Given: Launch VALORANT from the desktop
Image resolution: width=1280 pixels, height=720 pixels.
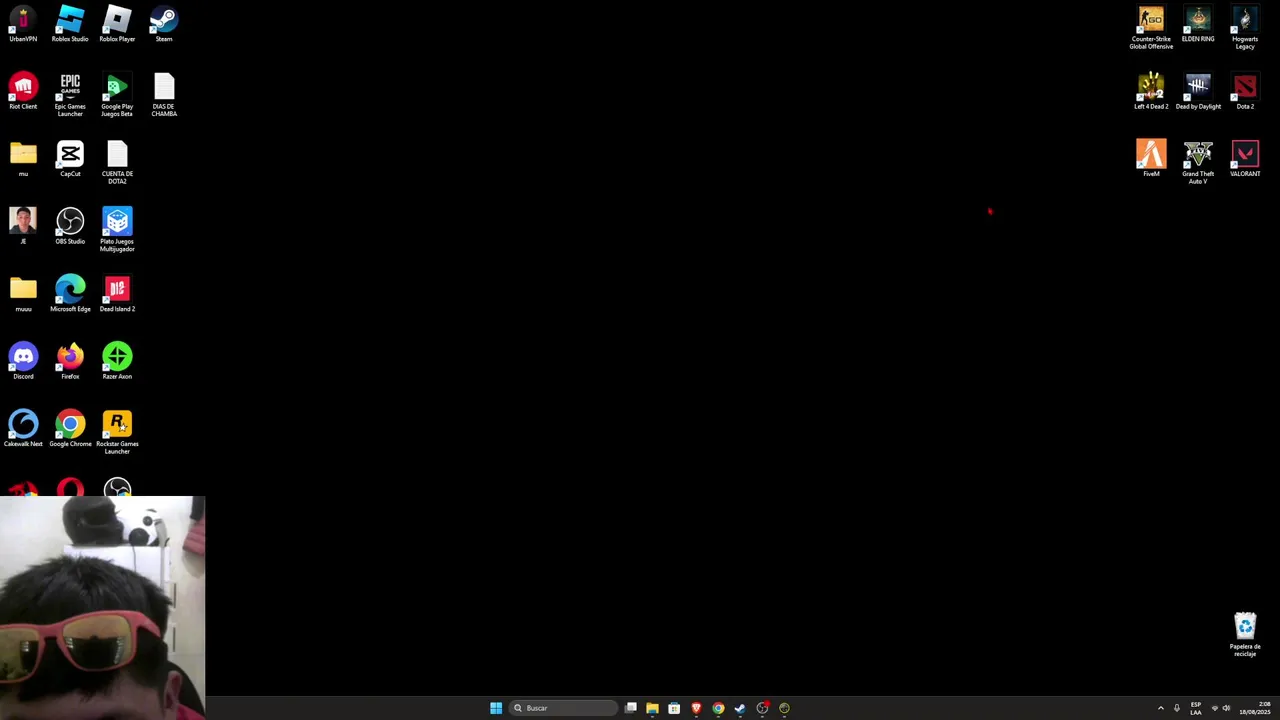Looking at the screenshot, I should click(x=1245, y=158).
